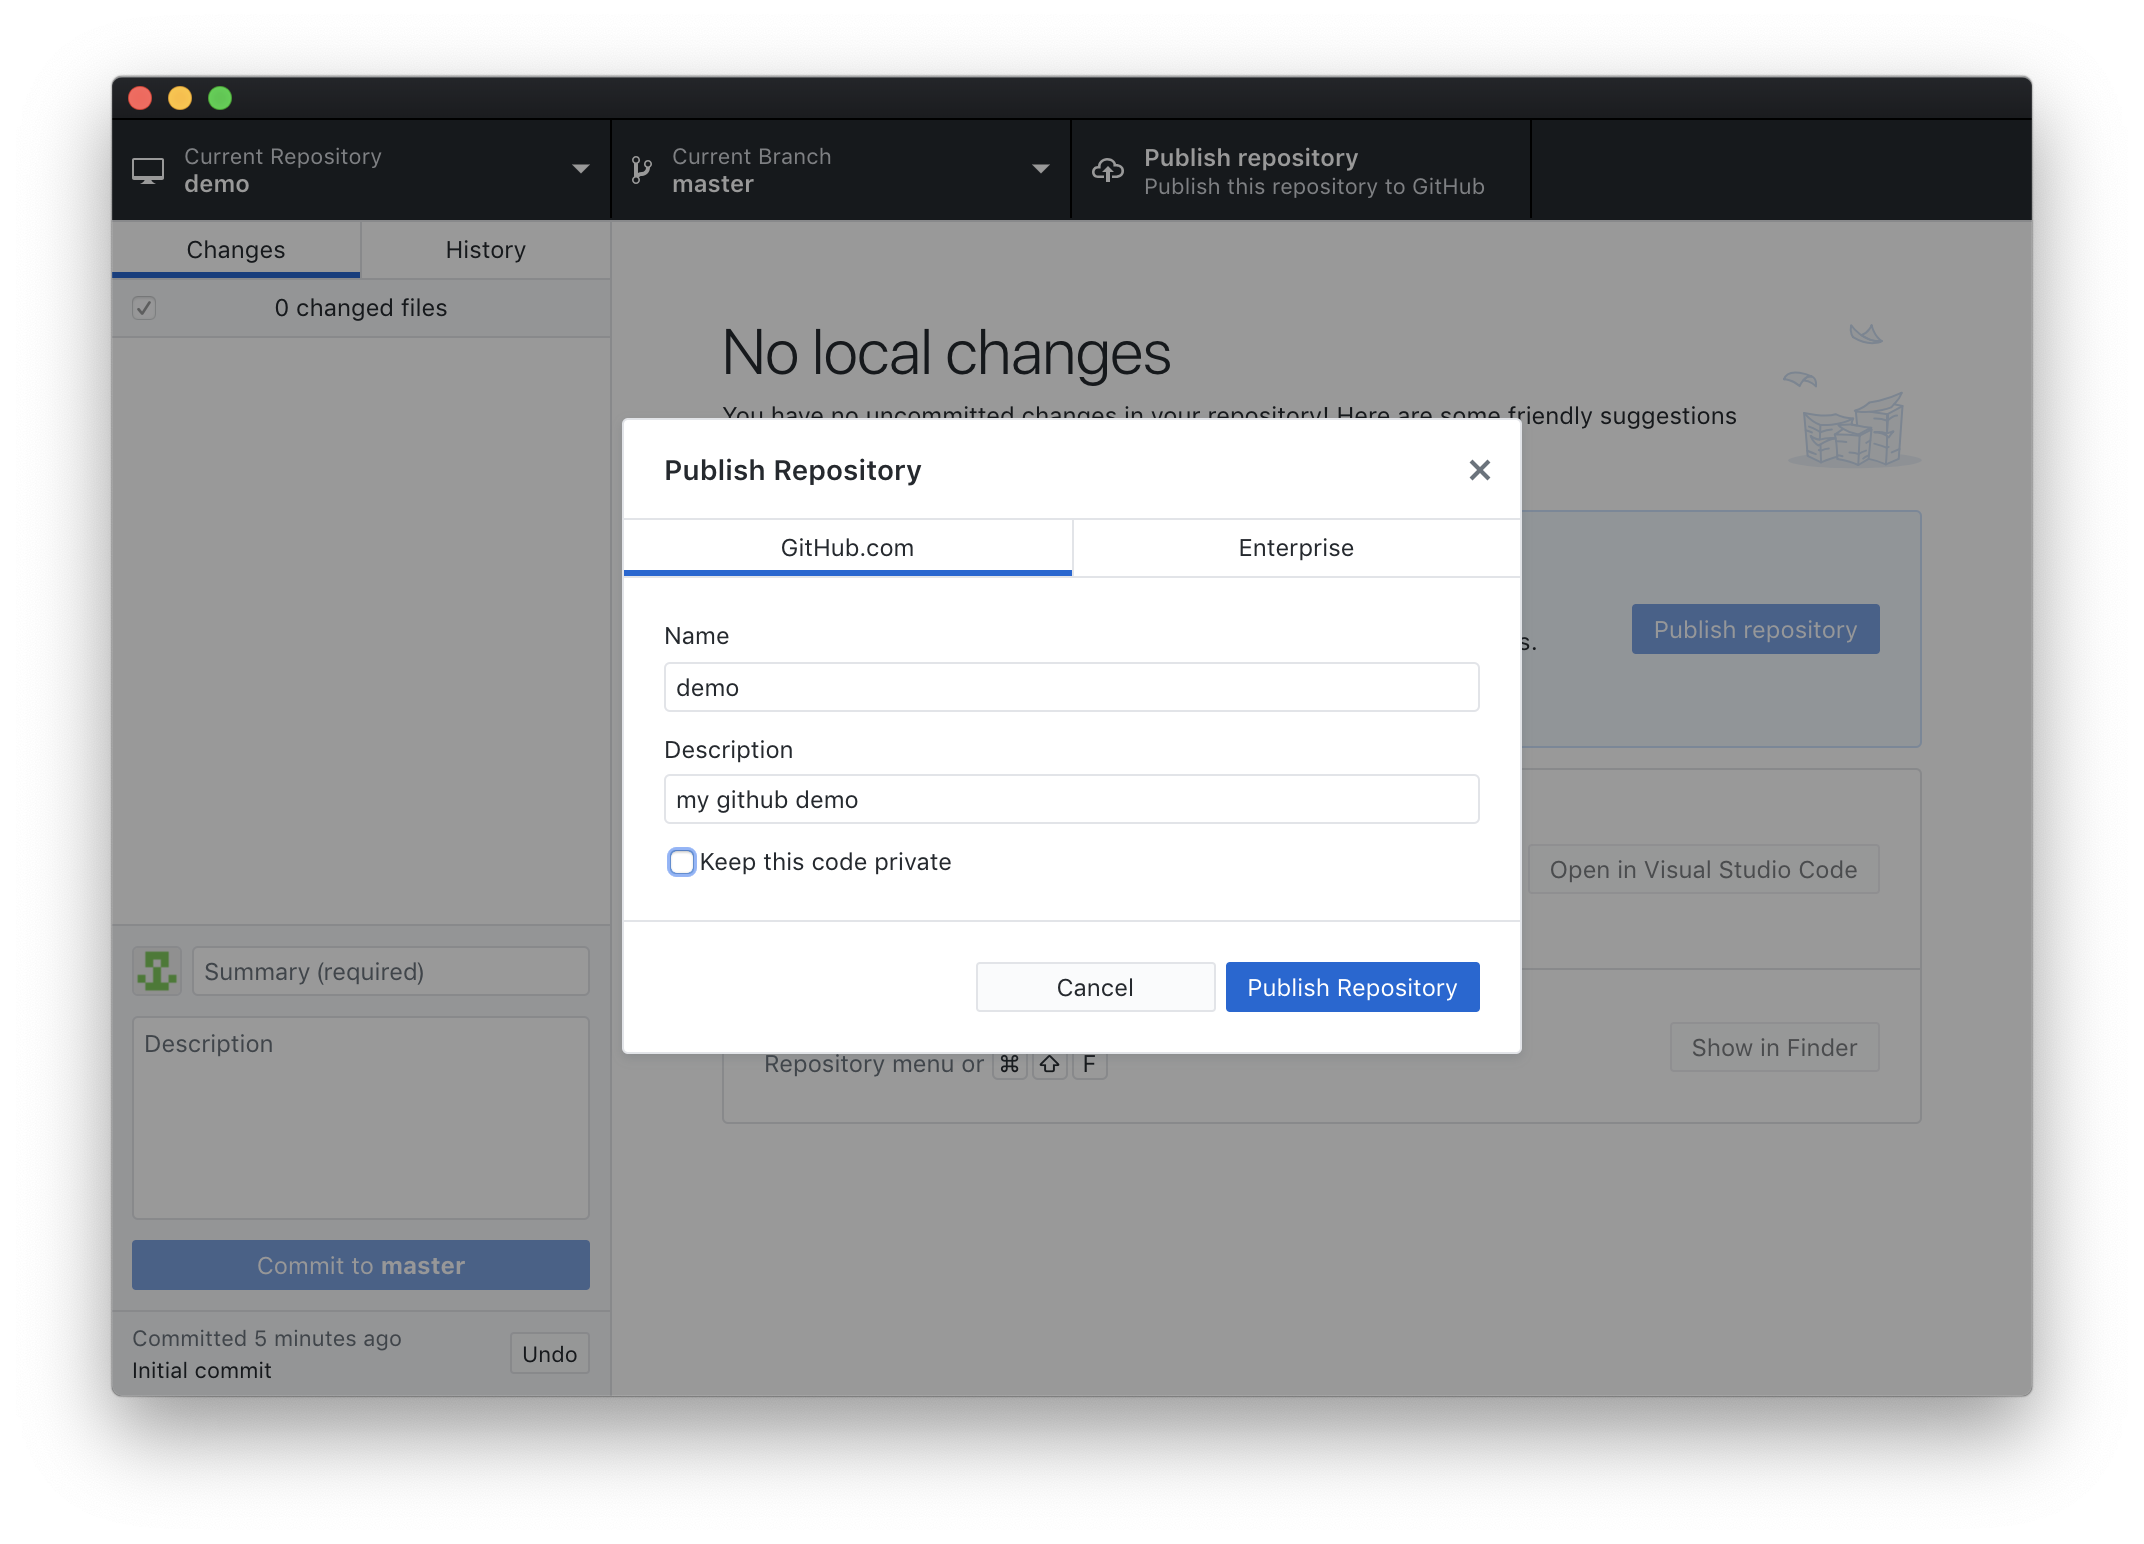Click the git branch icon in toolbar
2144x1544 pixels.
click(641, 170)
